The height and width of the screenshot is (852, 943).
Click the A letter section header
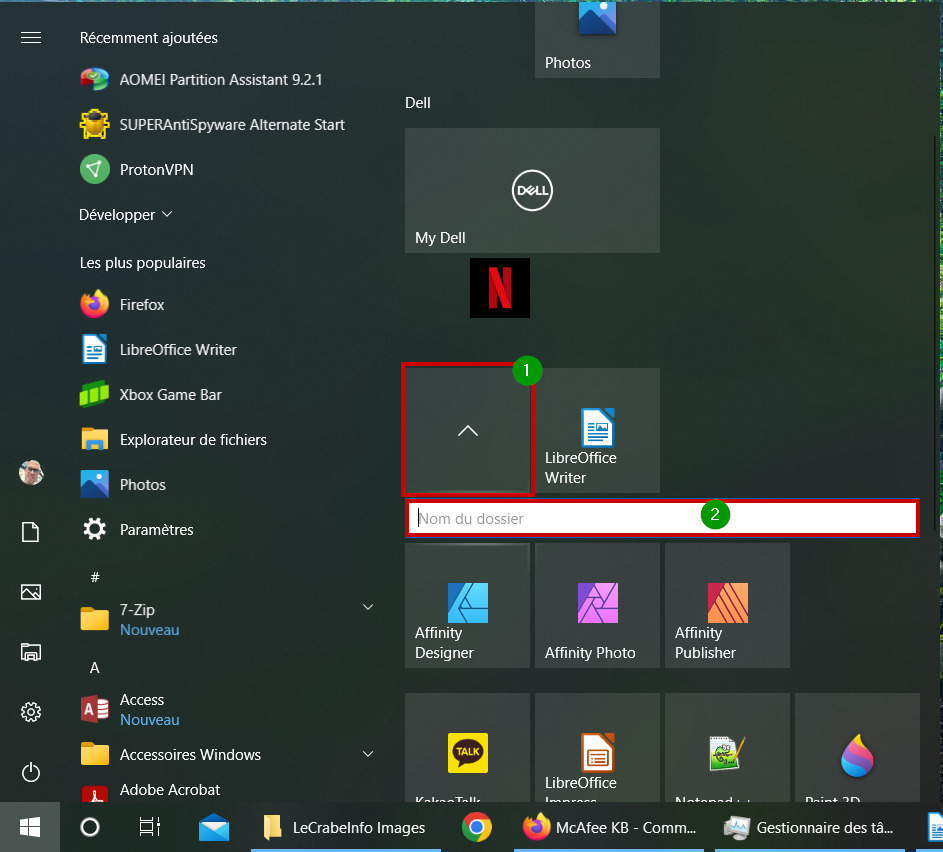pyautogui.click(x=94, y=668)
